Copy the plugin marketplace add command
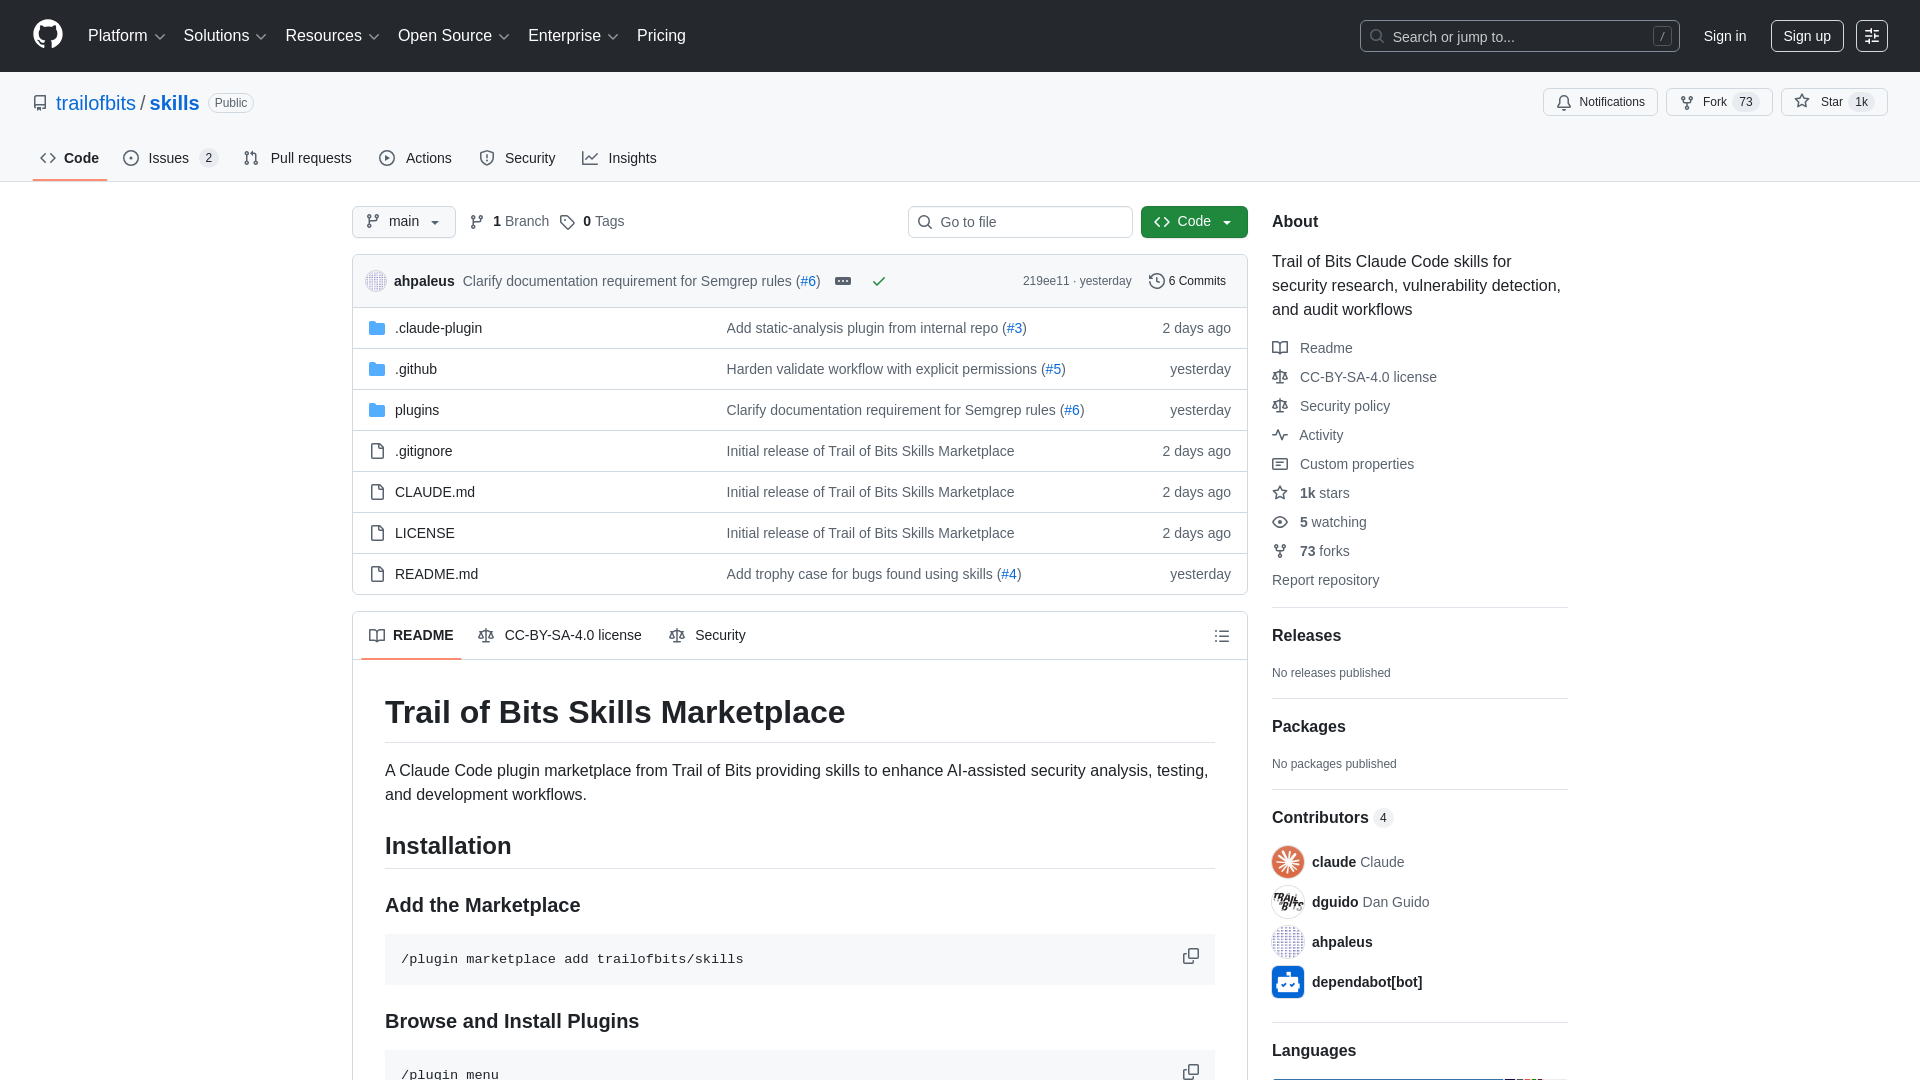The height and width of the screenshot is (1080, 1920). click(x=1191, y=956)
